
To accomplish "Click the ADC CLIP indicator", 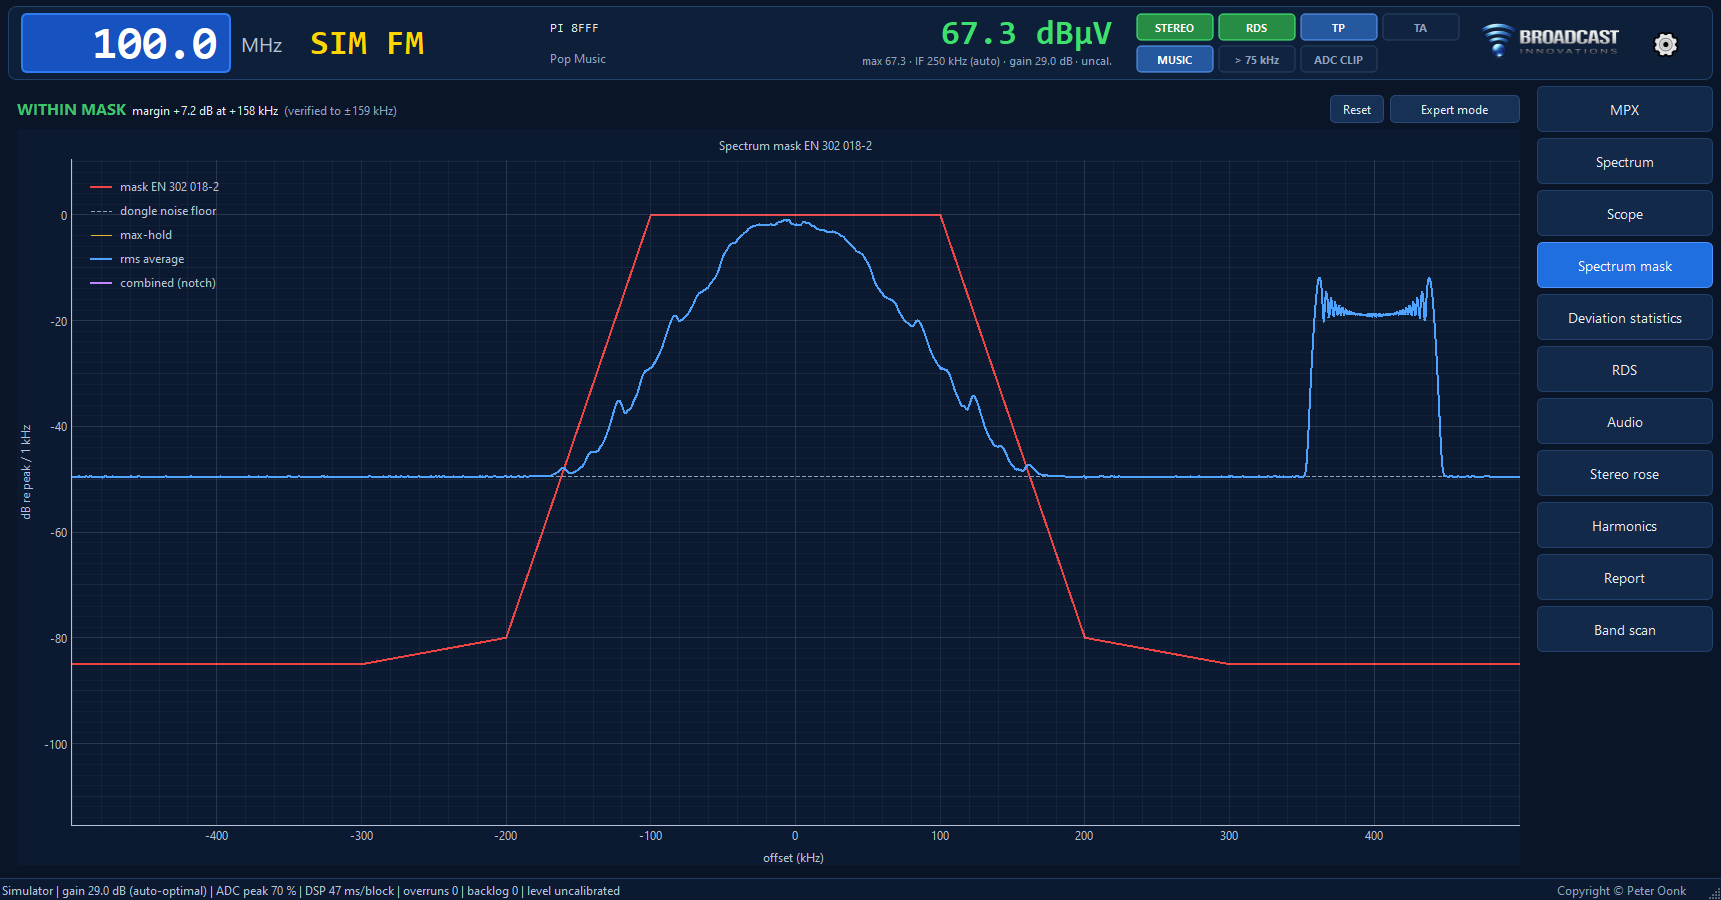I will coord(1338,60).
